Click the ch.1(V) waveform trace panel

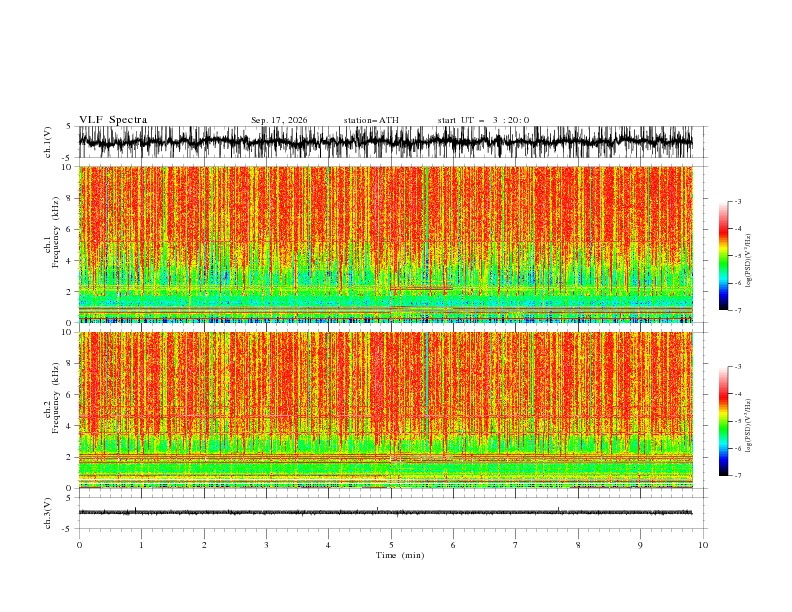tap(386, 142)
